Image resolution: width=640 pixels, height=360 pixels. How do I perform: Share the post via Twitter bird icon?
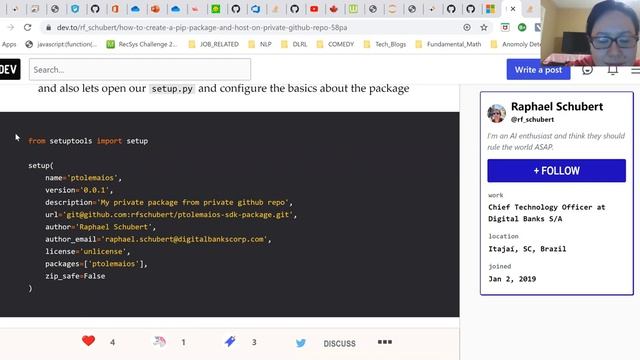point(301,343)
